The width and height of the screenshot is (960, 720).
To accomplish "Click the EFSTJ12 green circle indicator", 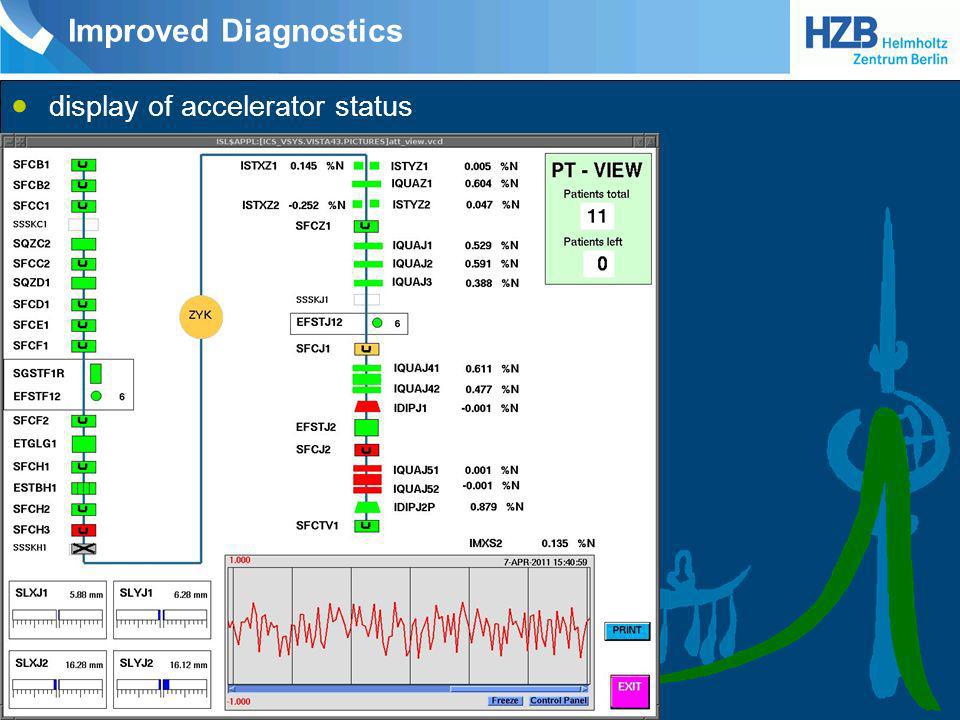I will pyautogui.click(x=377, y=323).
